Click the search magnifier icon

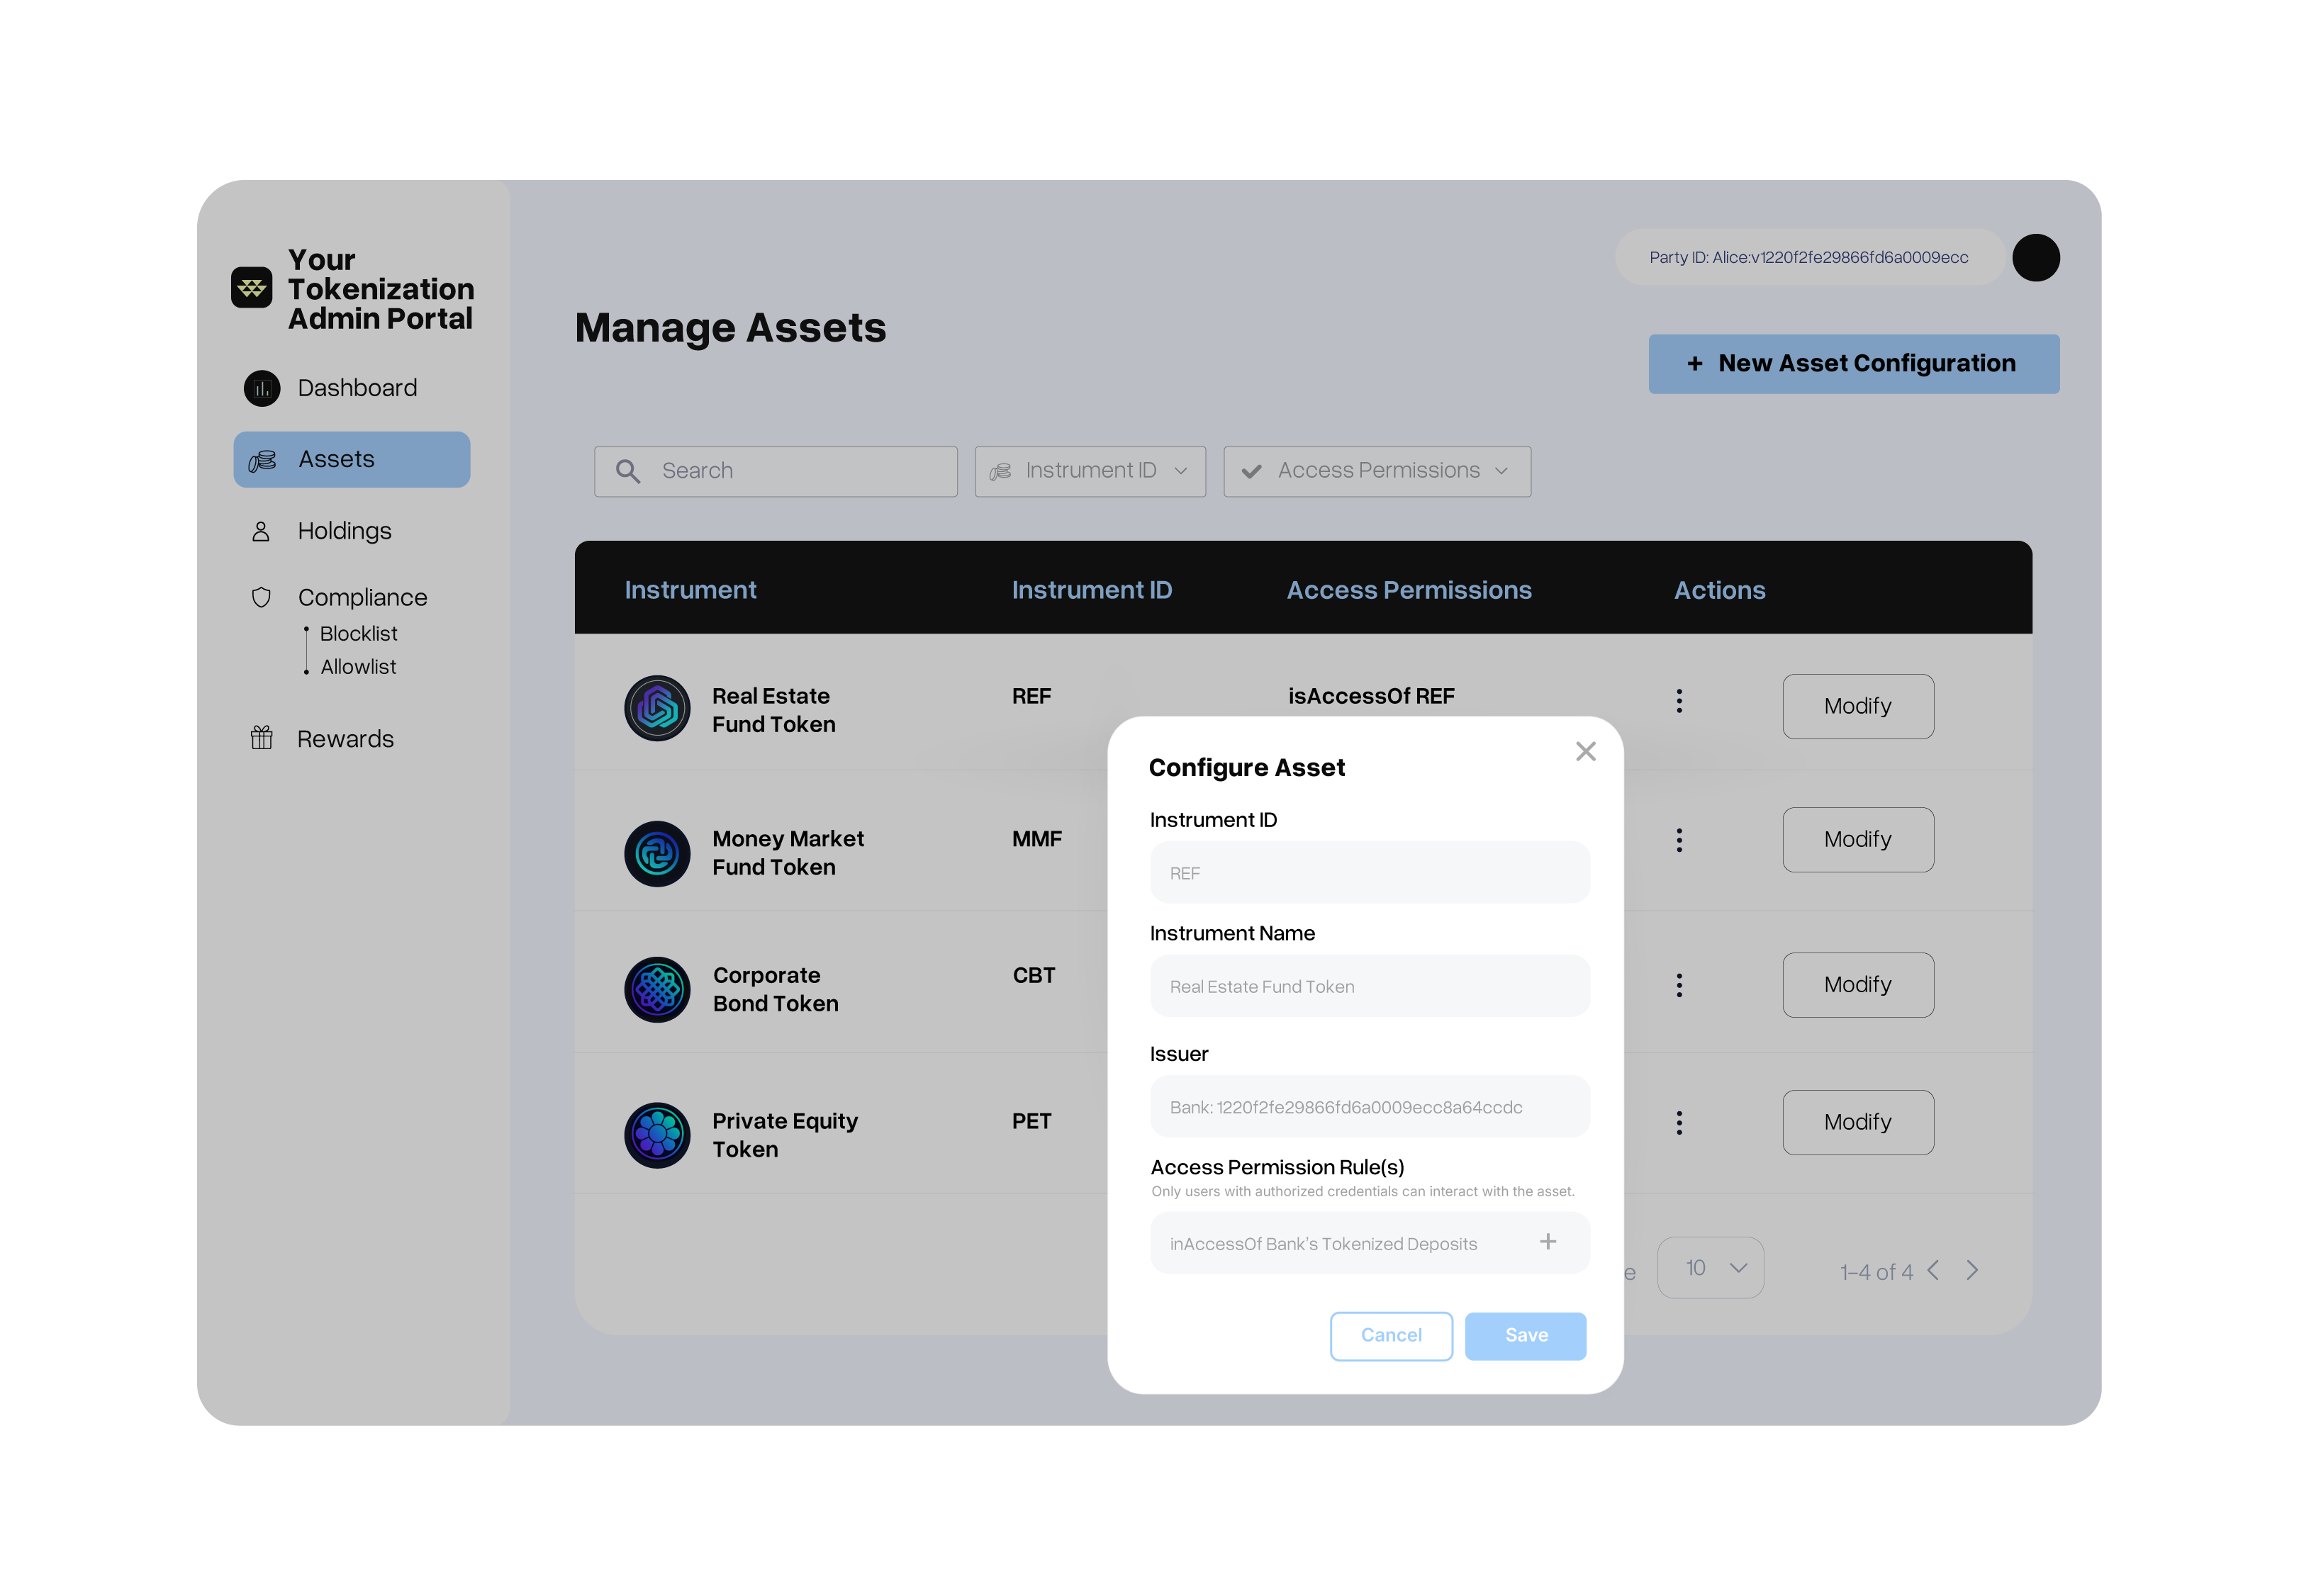pos(627,471)
